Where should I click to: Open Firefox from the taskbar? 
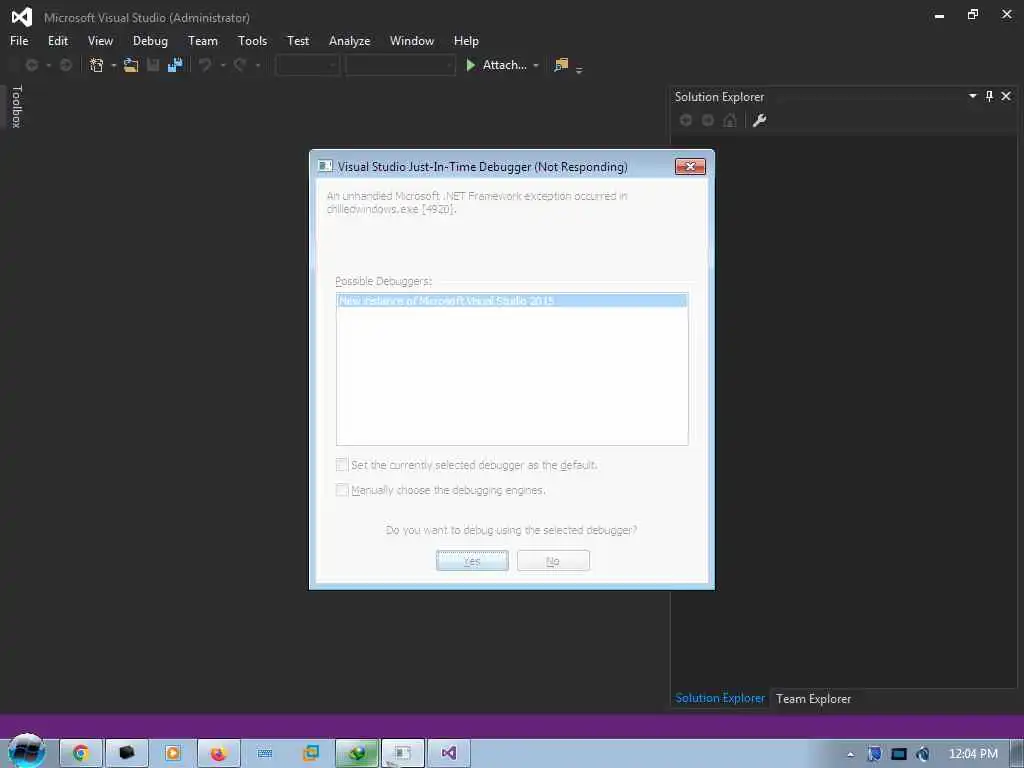pyautogui.click(x=218, y=753)
